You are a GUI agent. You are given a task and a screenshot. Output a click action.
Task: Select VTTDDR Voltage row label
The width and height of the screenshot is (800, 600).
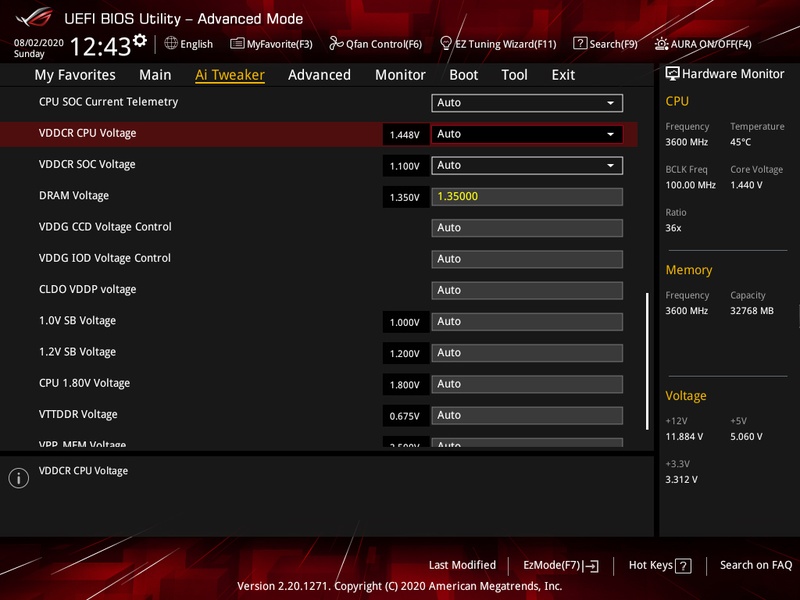point(78,415)
